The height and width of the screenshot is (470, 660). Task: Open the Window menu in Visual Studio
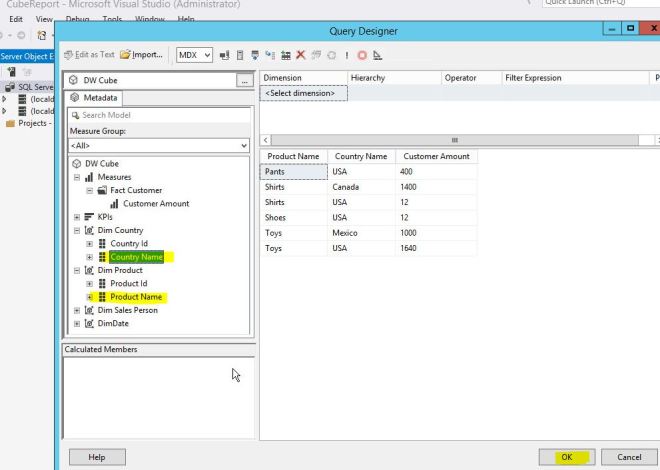tap(149, 19)
